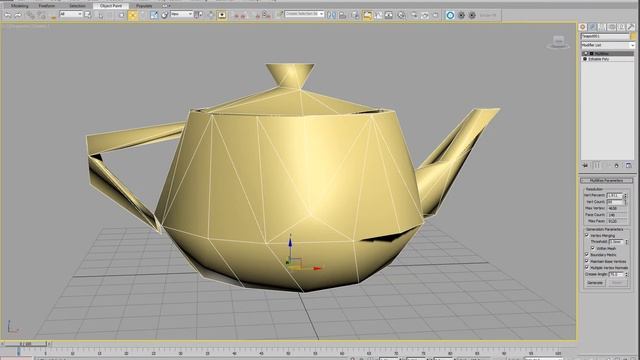The image size is (640, 360).
Task: Switch to the Motion command panel tab
Action: click(611, 27)
